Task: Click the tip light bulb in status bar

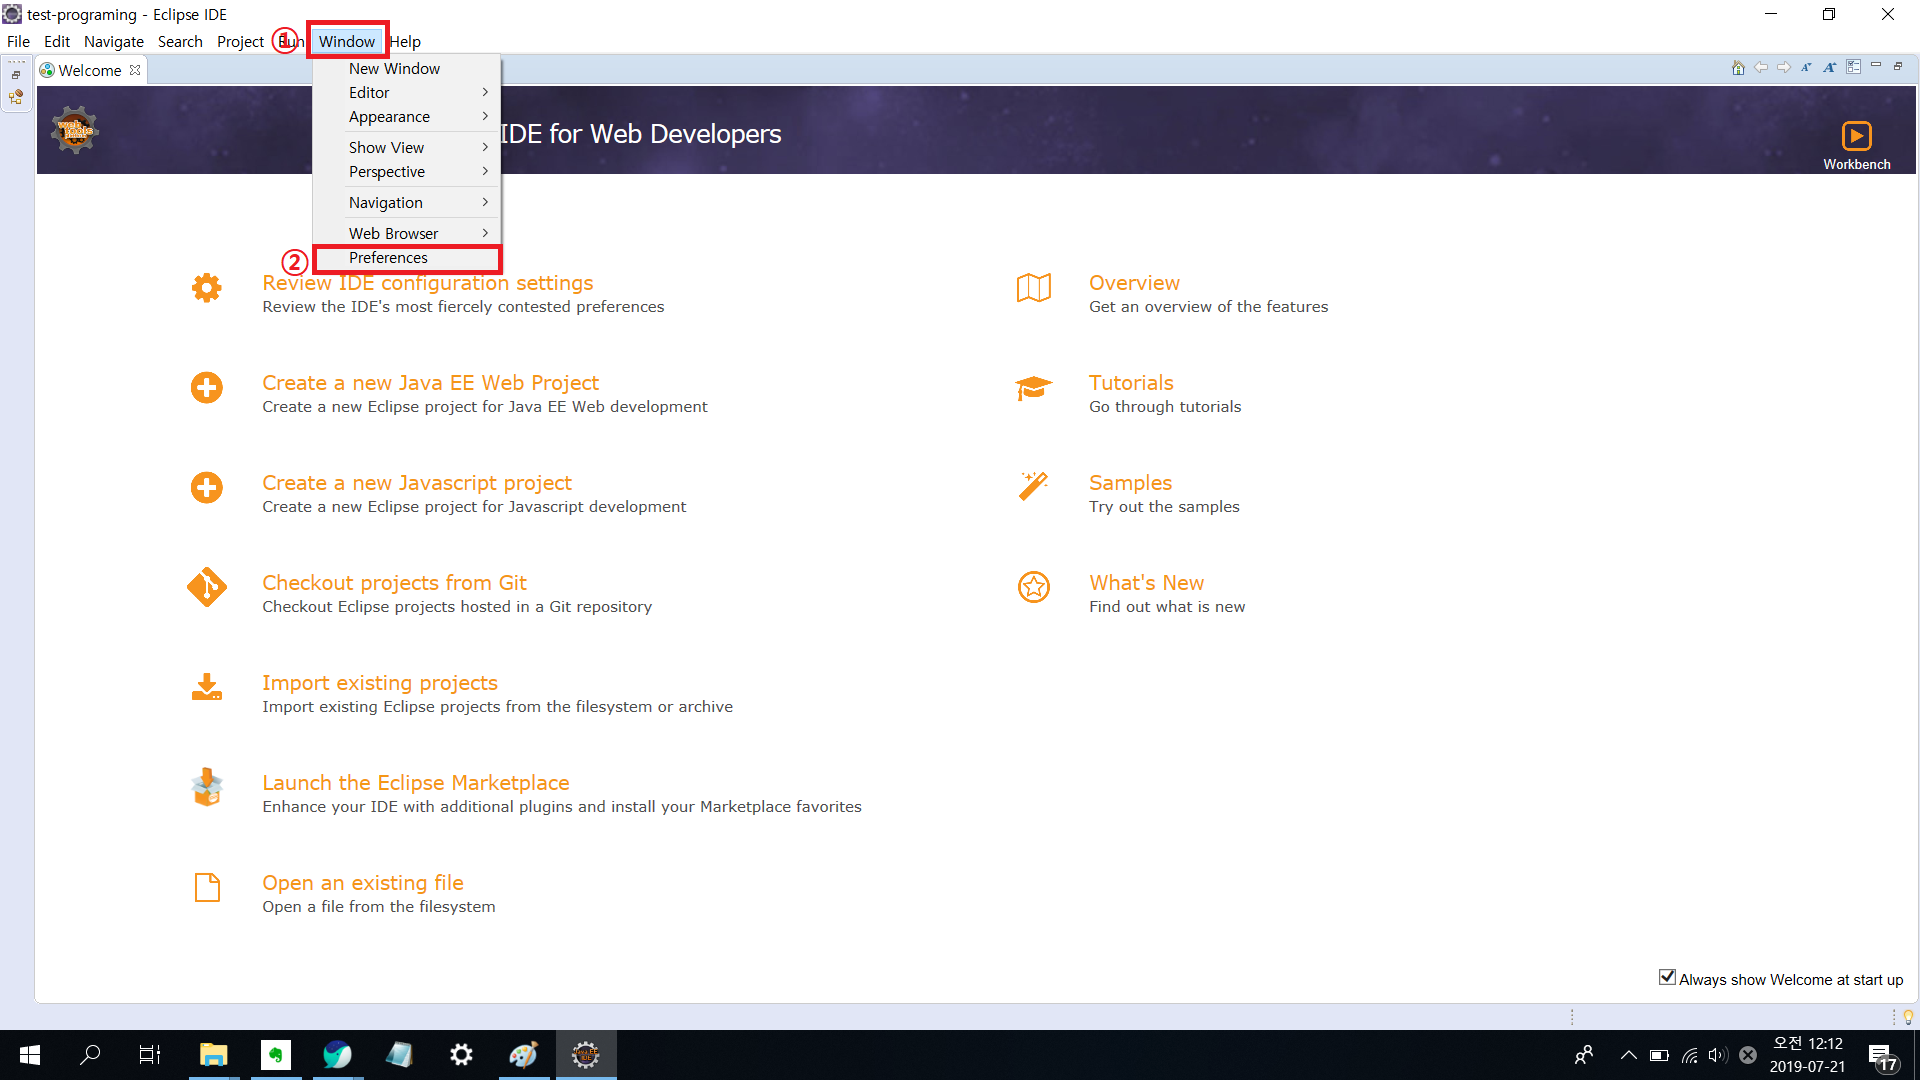Action: pos(1908,1017)
